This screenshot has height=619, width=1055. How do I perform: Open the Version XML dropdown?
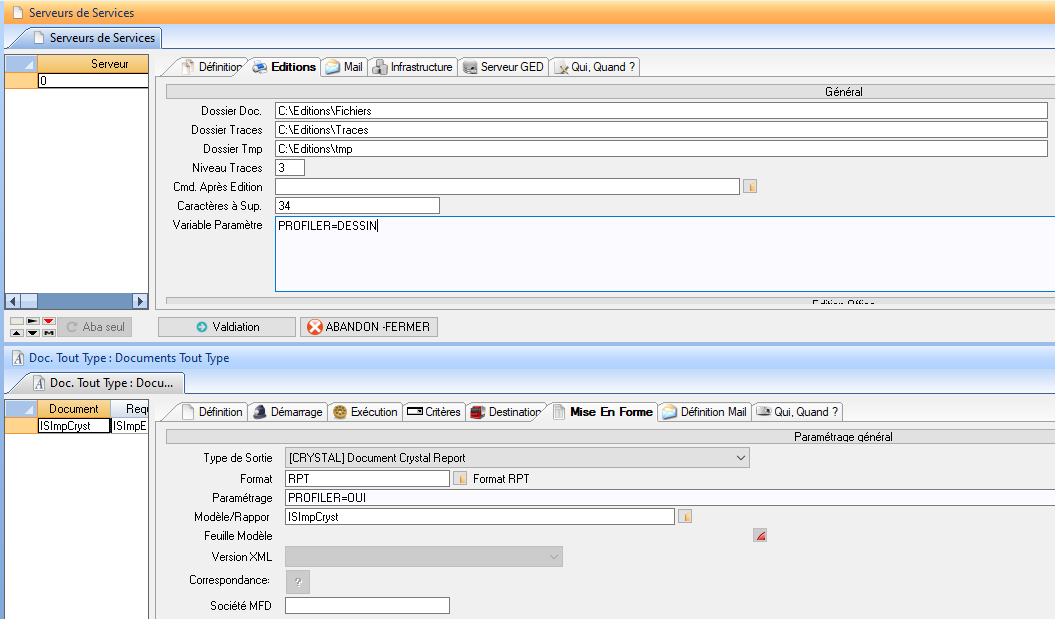pyautogui.click(x=554, y=557)
